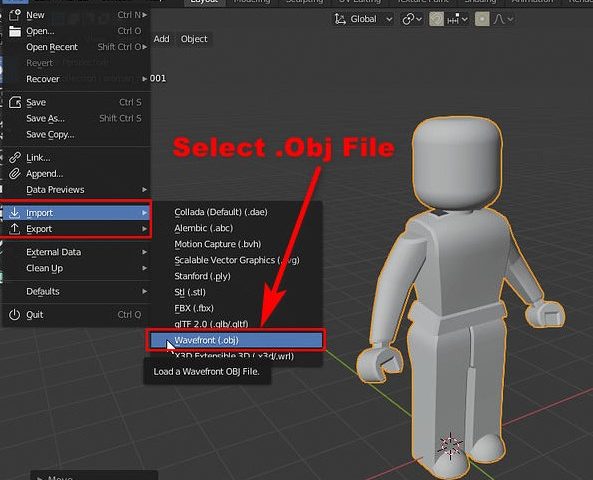Expand the External Data submenu
The image size is (593, 480).
[77, 252]
